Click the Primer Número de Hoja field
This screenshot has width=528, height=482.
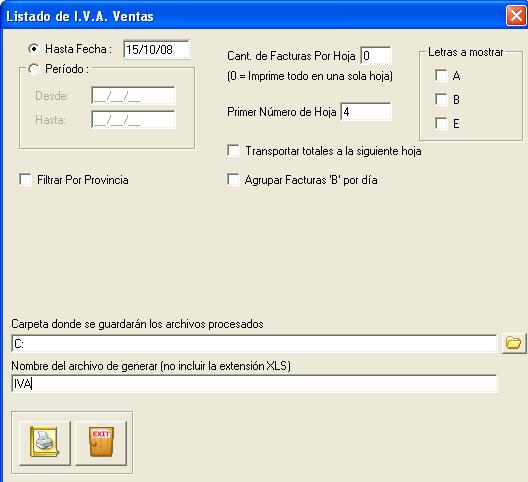click(x=366, y=111)
